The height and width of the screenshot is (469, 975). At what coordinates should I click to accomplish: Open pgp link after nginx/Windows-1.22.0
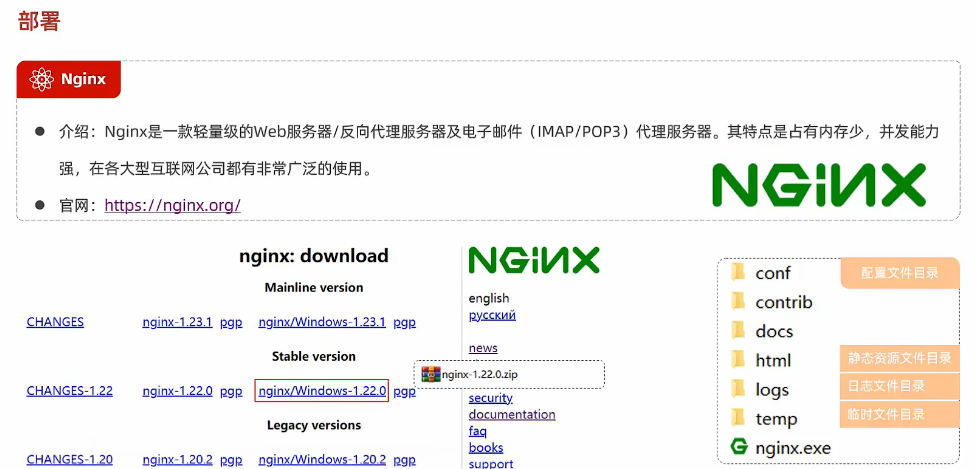[x=404, y=391]
